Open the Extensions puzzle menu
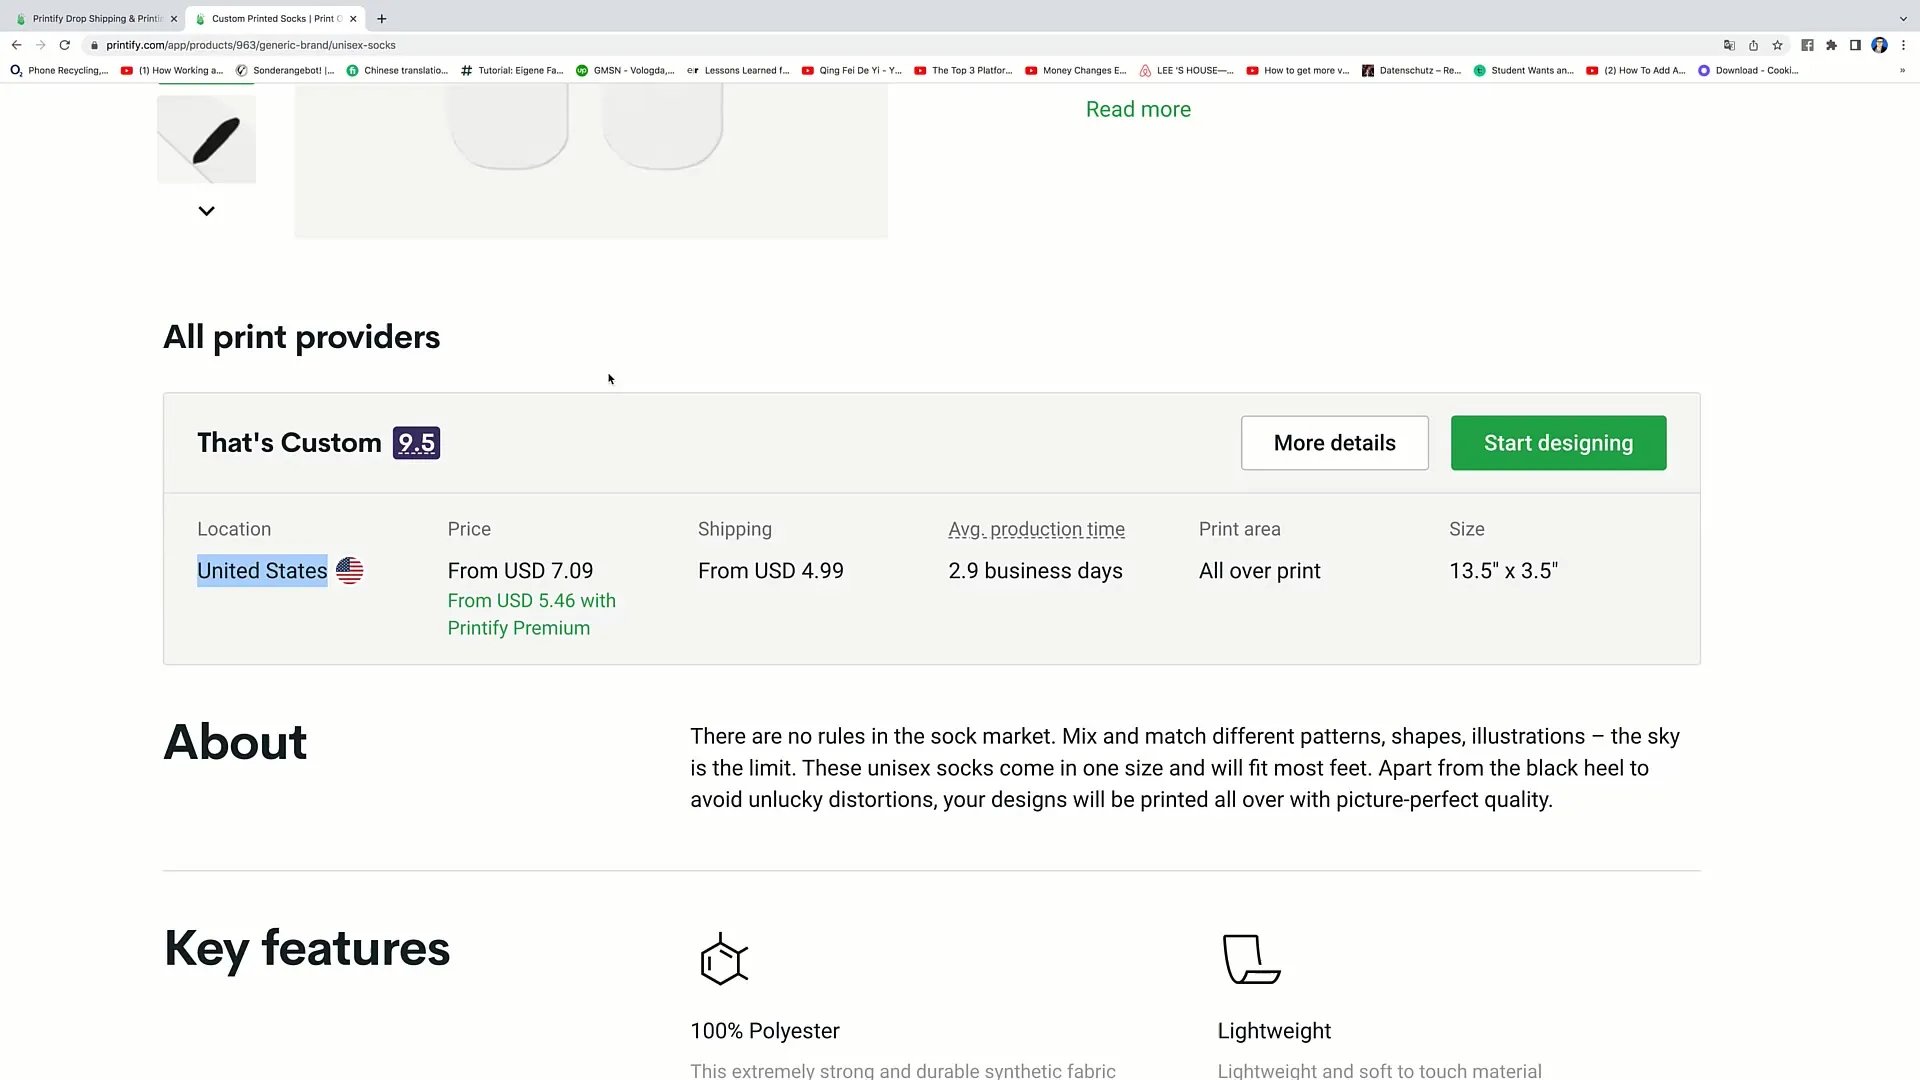The image size is (1920, 1080). [1831, 45]
